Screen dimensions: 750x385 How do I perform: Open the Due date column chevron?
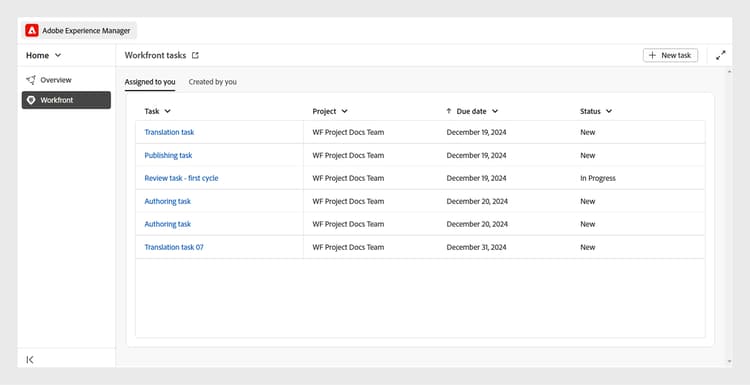(x=495, y=111)
